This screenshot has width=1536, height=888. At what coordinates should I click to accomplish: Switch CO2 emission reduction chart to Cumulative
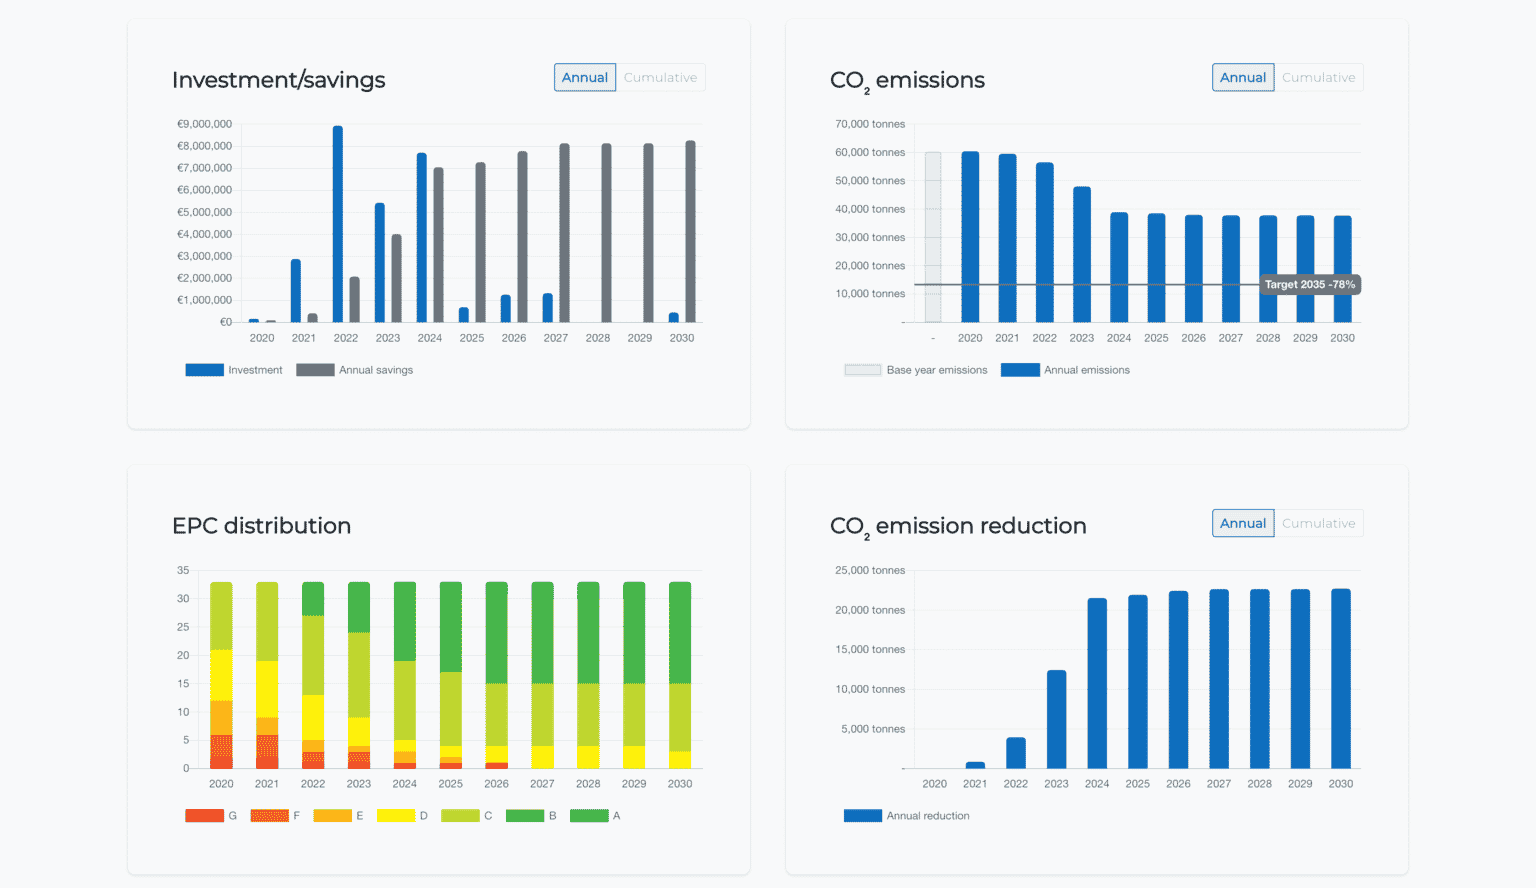pos(1318,523)
